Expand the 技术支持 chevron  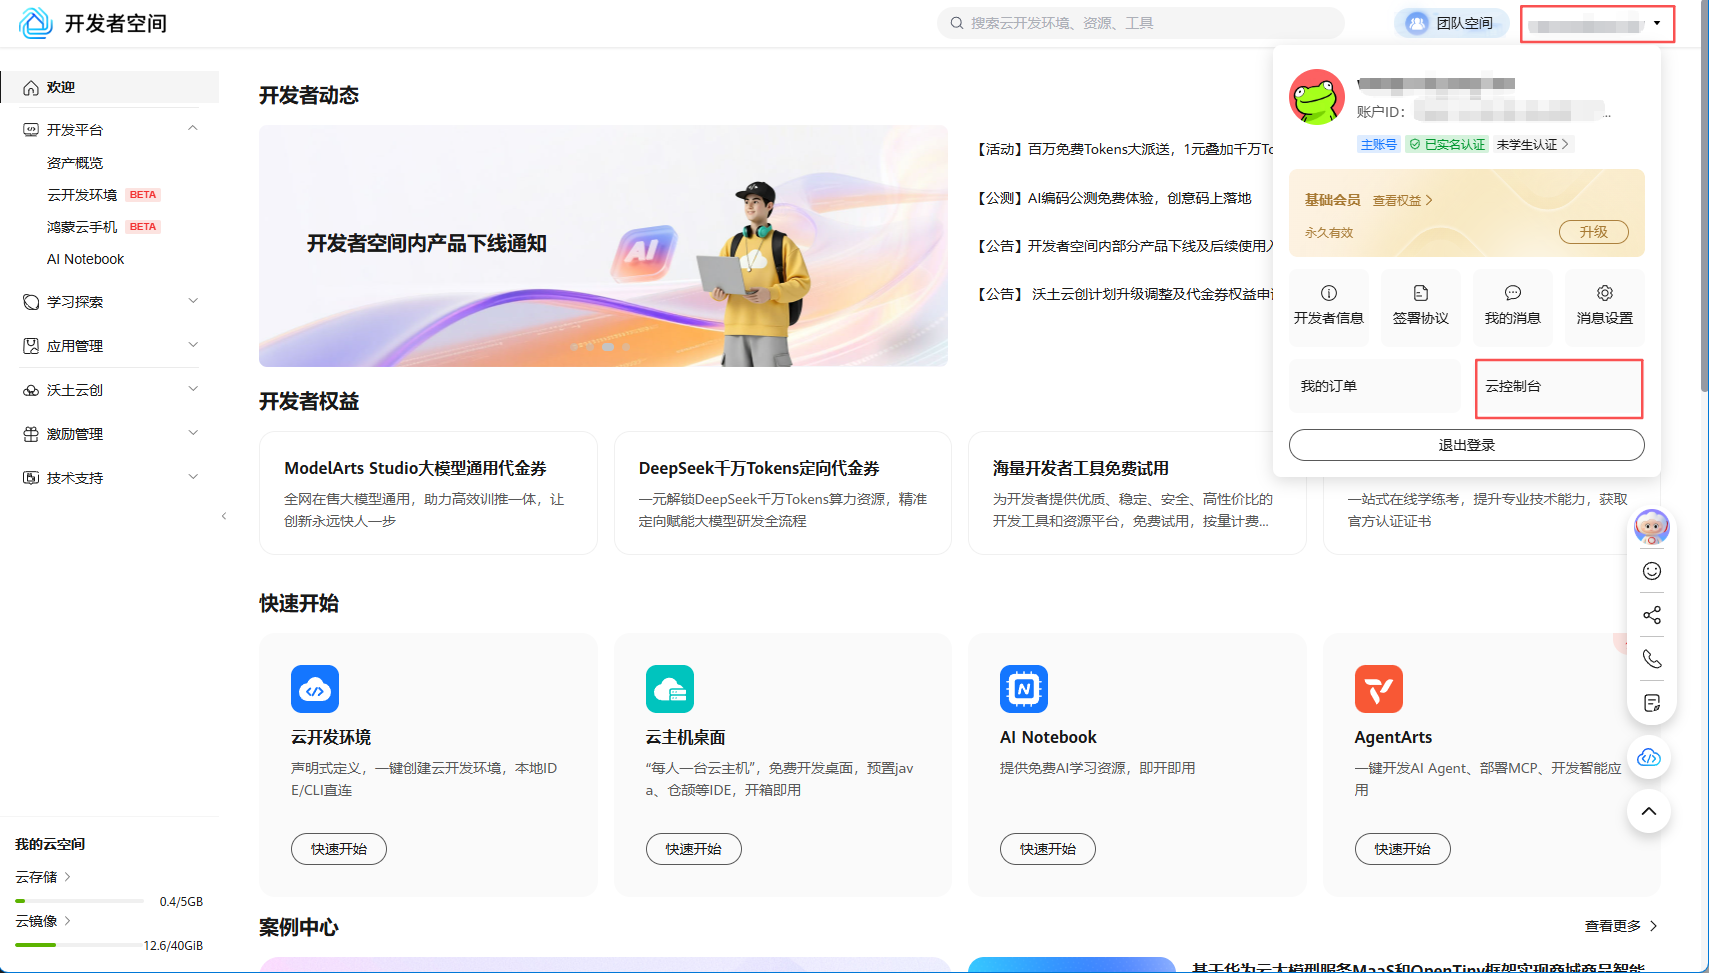click(193, 477)
